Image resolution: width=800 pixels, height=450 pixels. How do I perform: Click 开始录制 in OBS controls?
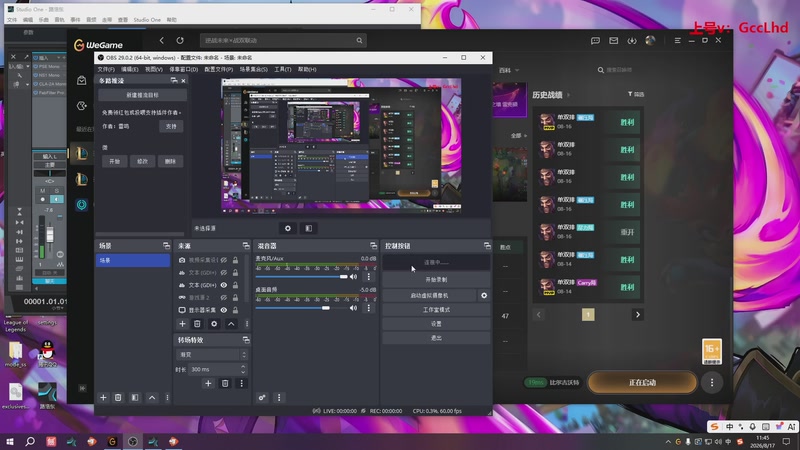436,280
